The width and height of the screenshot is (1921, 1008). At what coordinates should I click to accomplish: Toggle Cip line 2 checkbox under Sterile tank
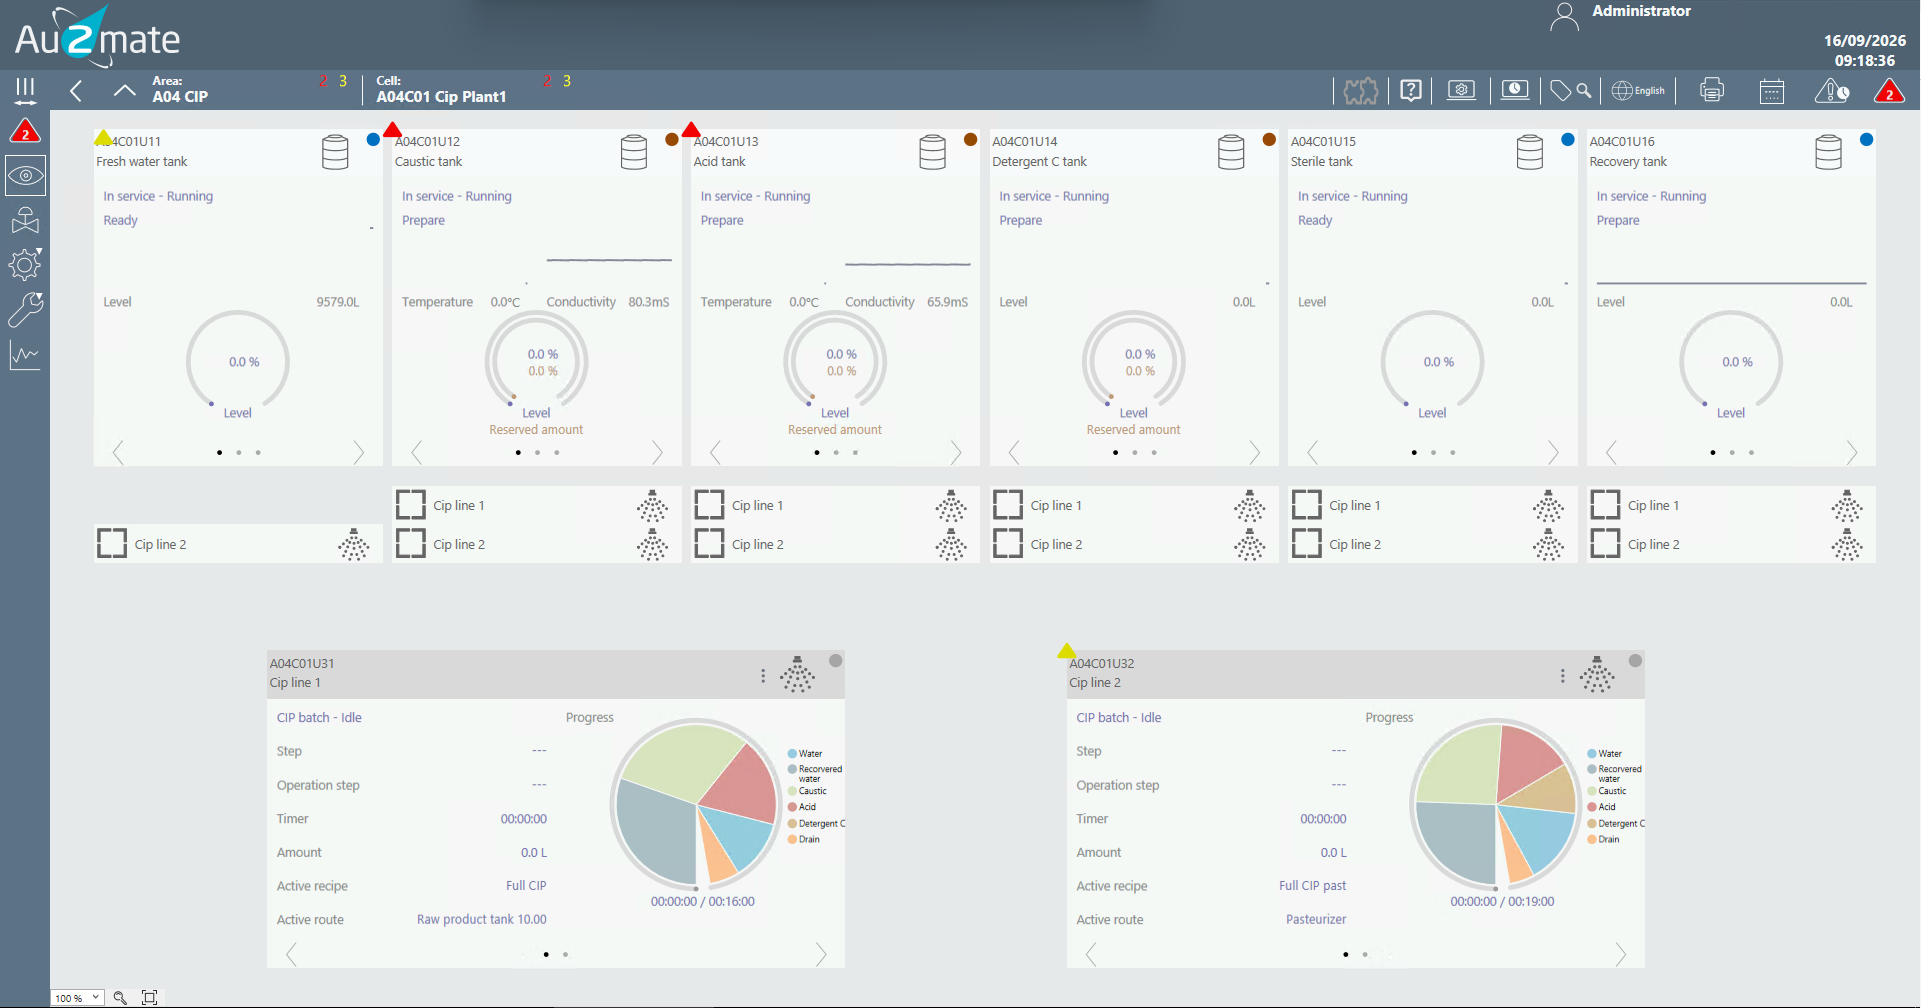pos(1306,543)
